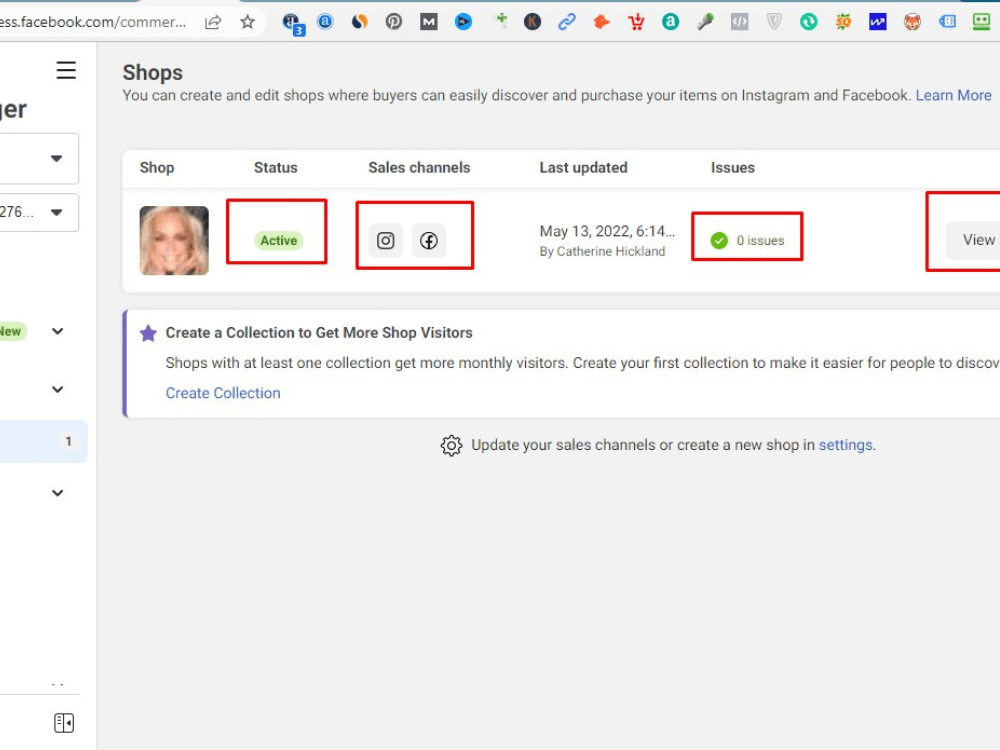Open the hamburger menu in sidebar
Viewport: 1000px width, 750px height.
click(66, 70)
